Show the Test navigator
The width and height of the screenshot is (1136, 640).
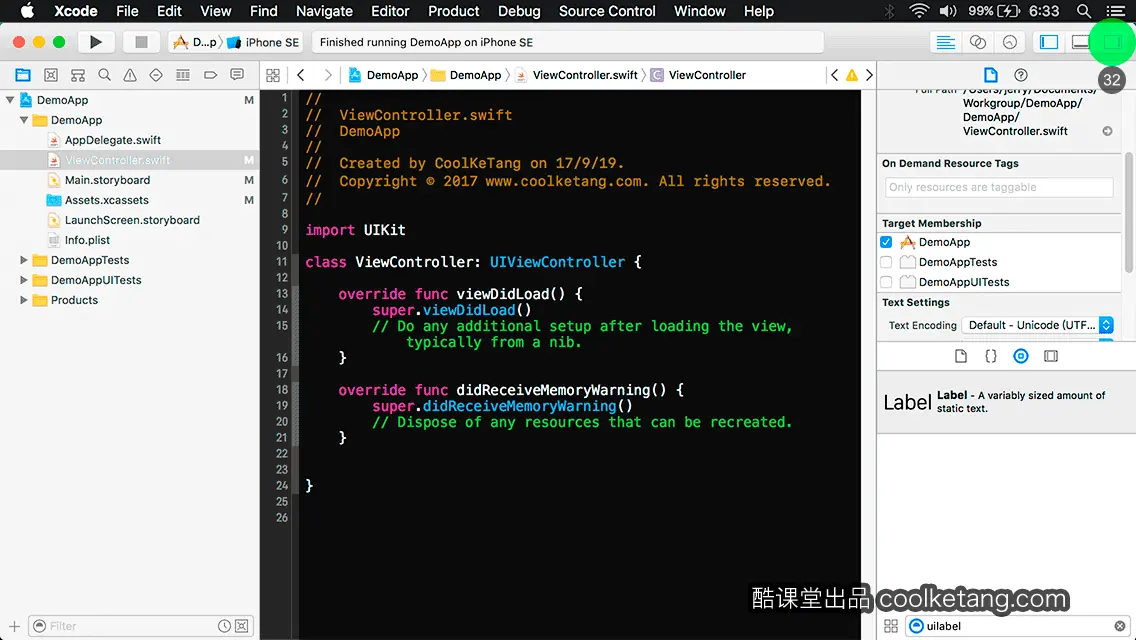click(x=156, y=75)
